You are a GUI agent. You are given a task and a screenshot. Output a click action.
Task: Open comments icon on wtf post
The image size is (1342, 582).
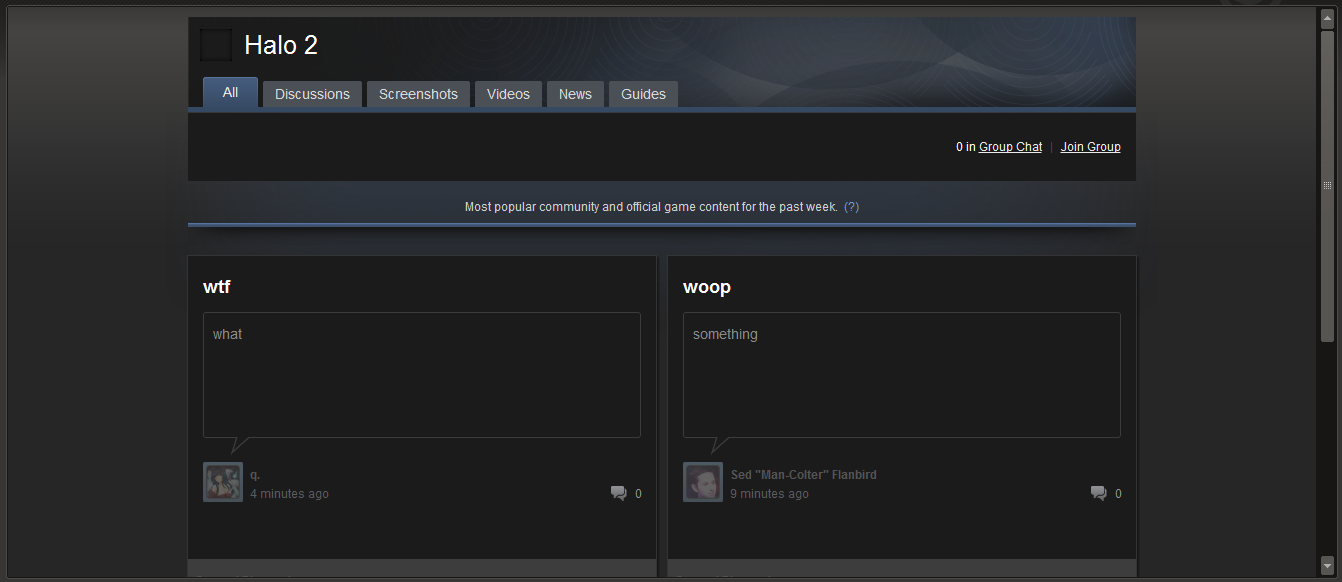(x=618, y=493)
